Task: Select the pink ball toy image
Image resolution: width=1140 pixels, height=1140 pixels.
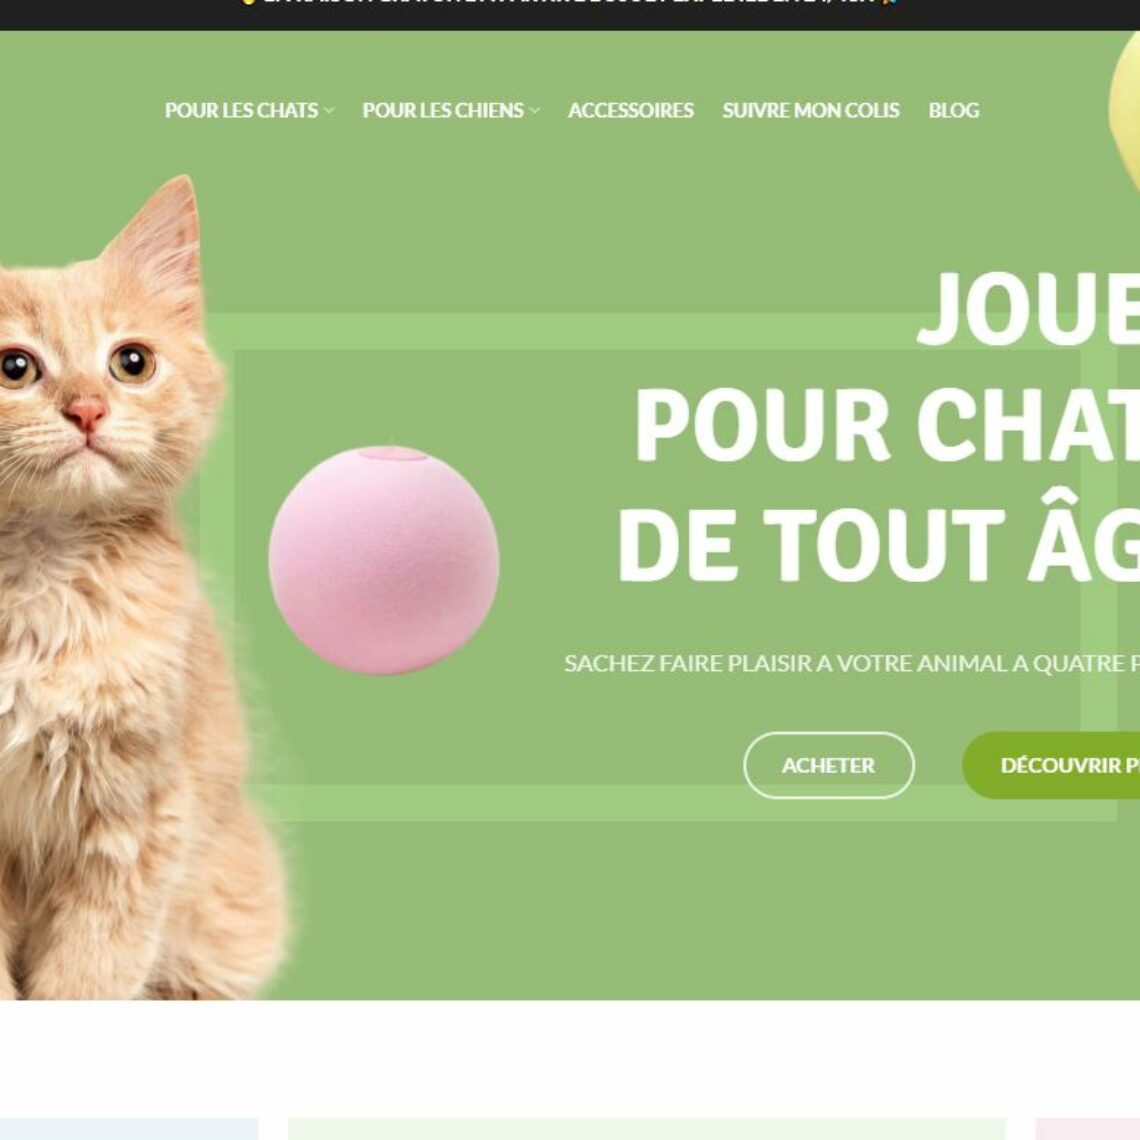Action: click(384, 561)
